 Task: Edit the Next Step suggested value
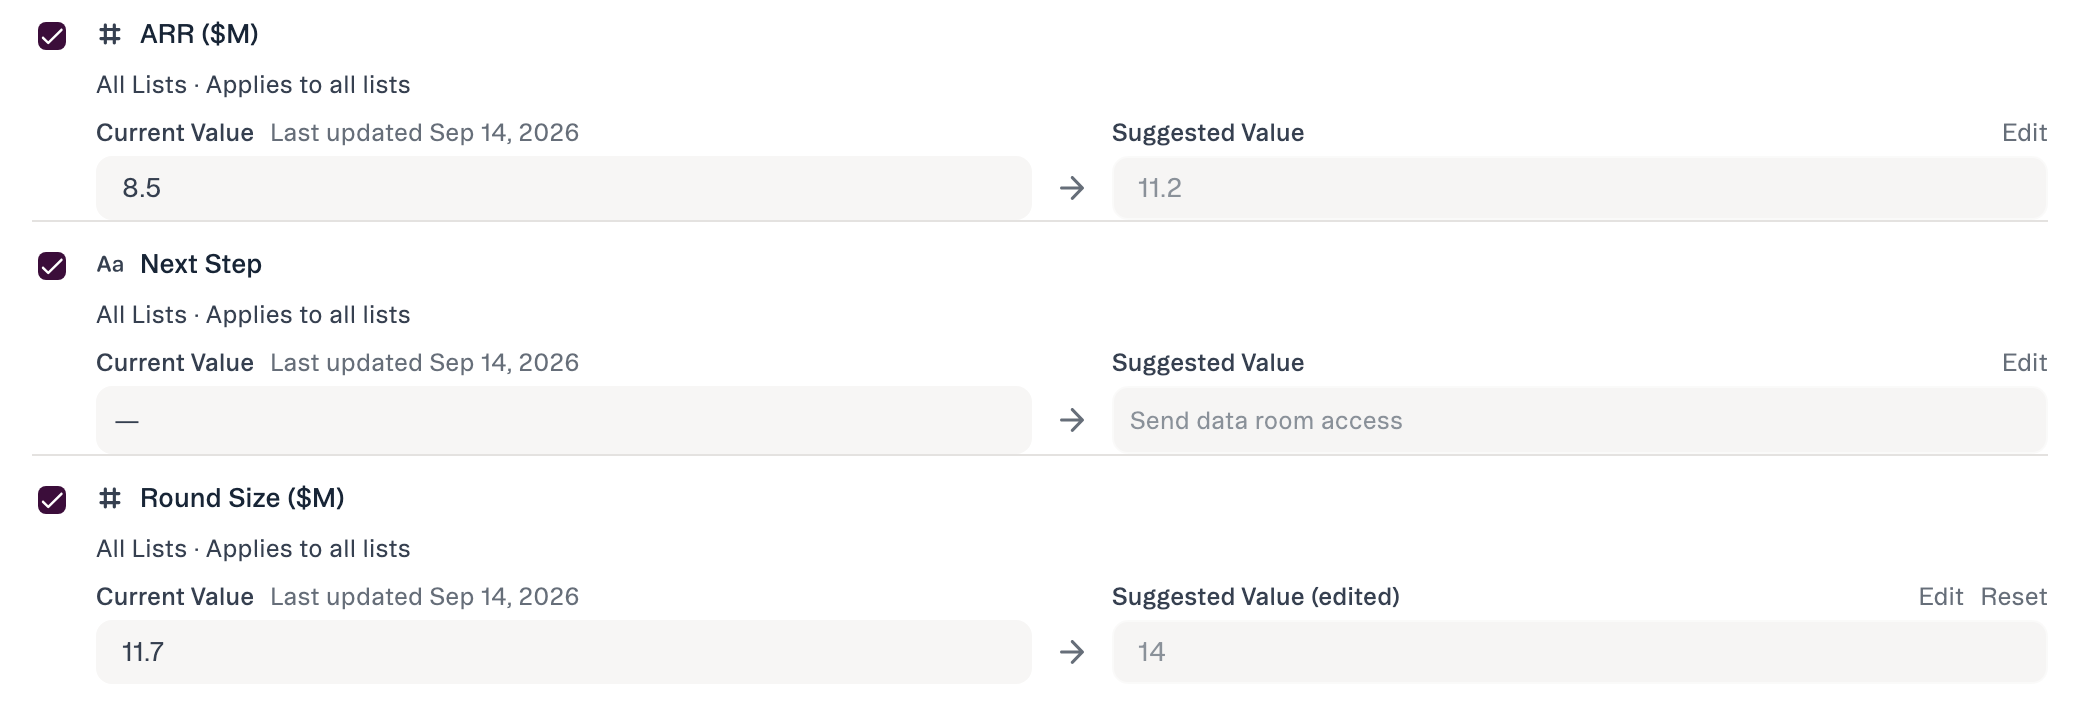(x=2024, y=363)
